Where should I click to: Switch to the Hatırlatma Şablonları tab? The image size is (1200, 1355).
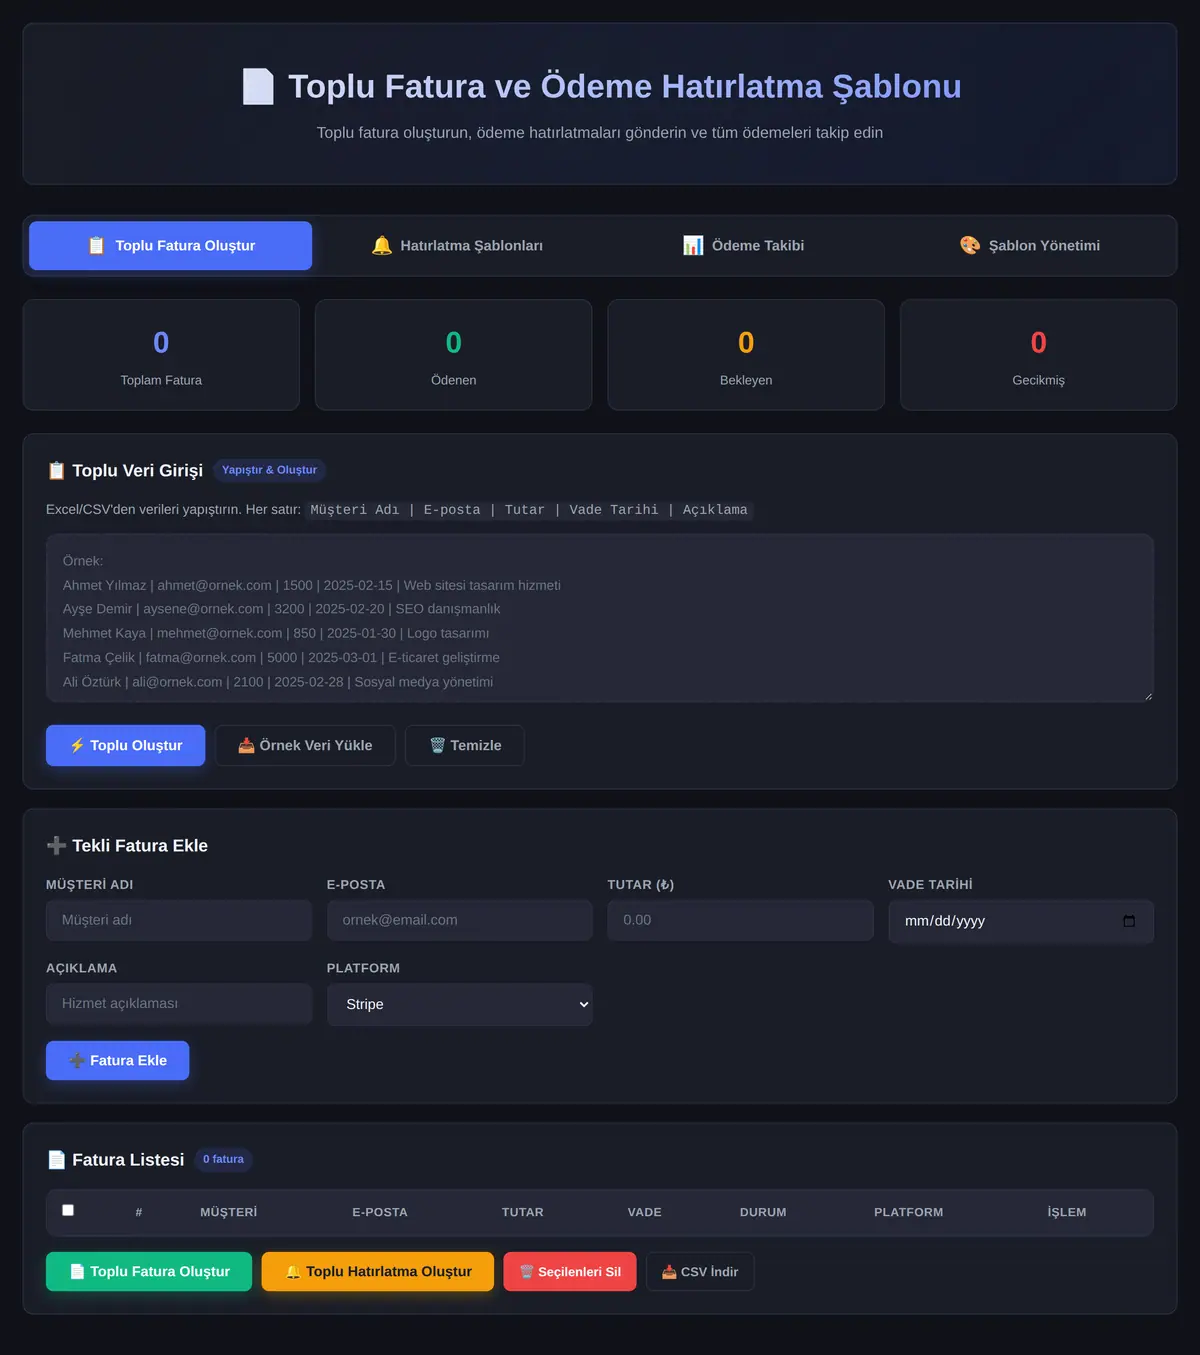tap(457, 246)
